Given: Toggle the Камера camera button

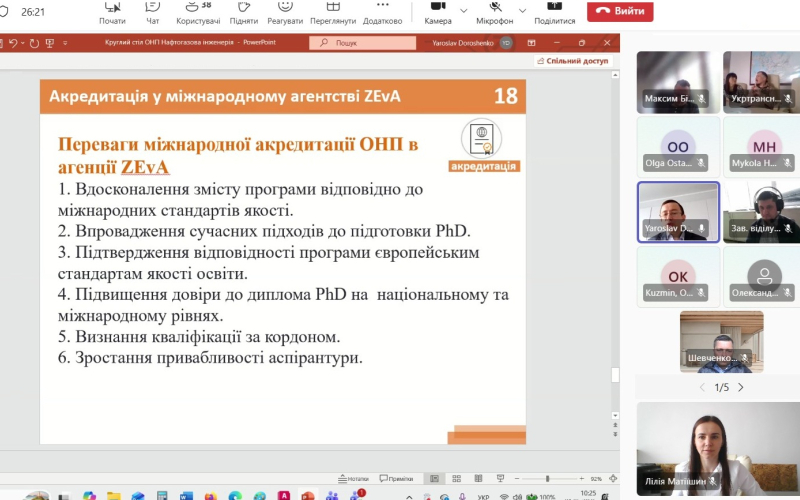Looking at the screenshot, I should (438, 13).
